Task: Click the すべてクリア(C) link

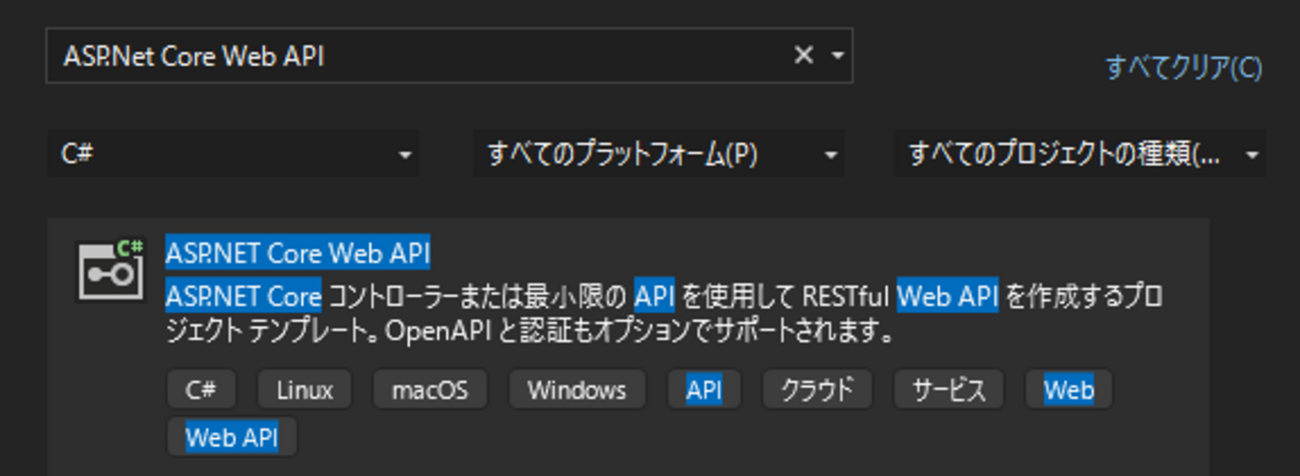Action: [x=1183, y=68]
